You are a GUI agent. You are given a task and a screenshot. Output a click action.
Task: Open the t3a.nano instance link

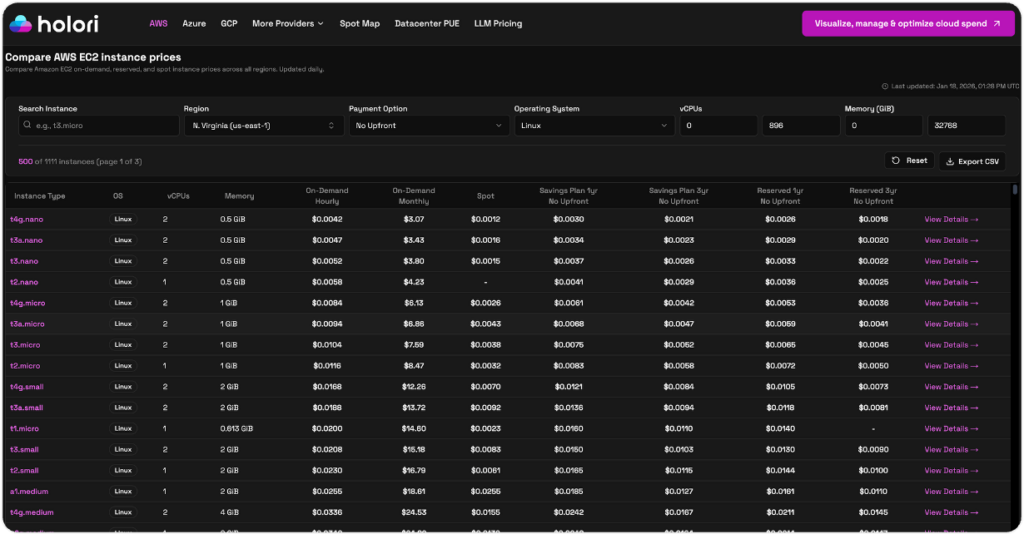pyautogui.click(x=26, y=240)
